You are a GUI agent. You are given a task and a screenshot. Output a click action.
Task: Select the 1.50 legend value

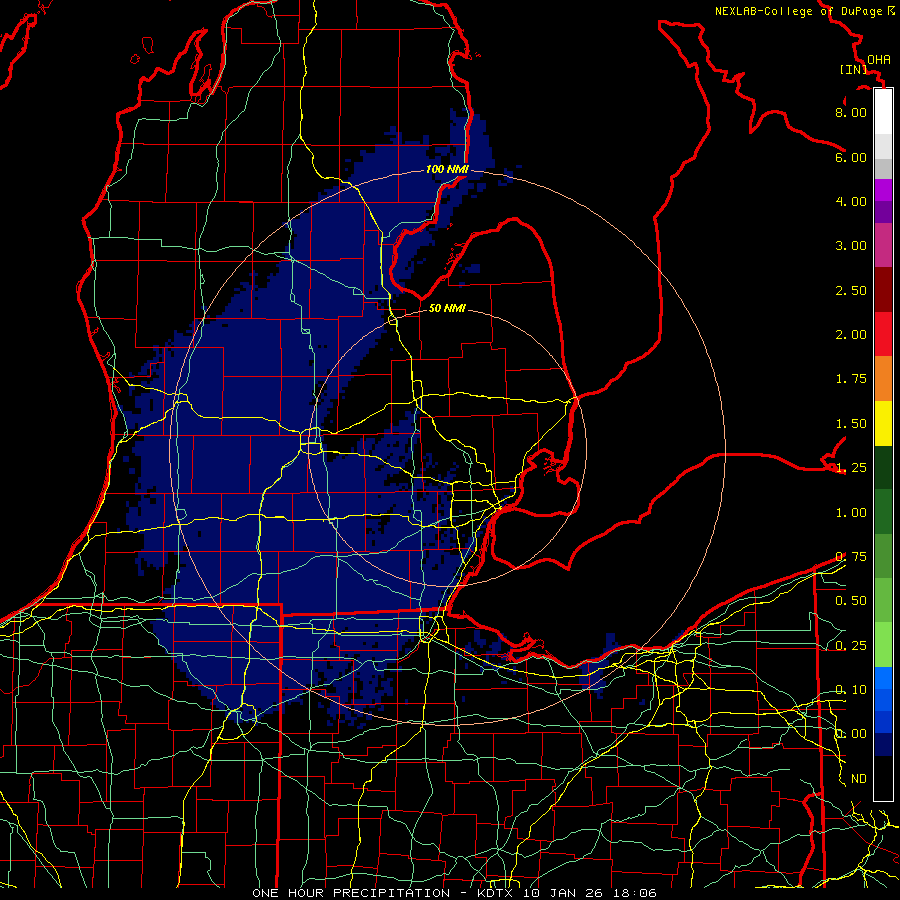(x=851, y=424)
